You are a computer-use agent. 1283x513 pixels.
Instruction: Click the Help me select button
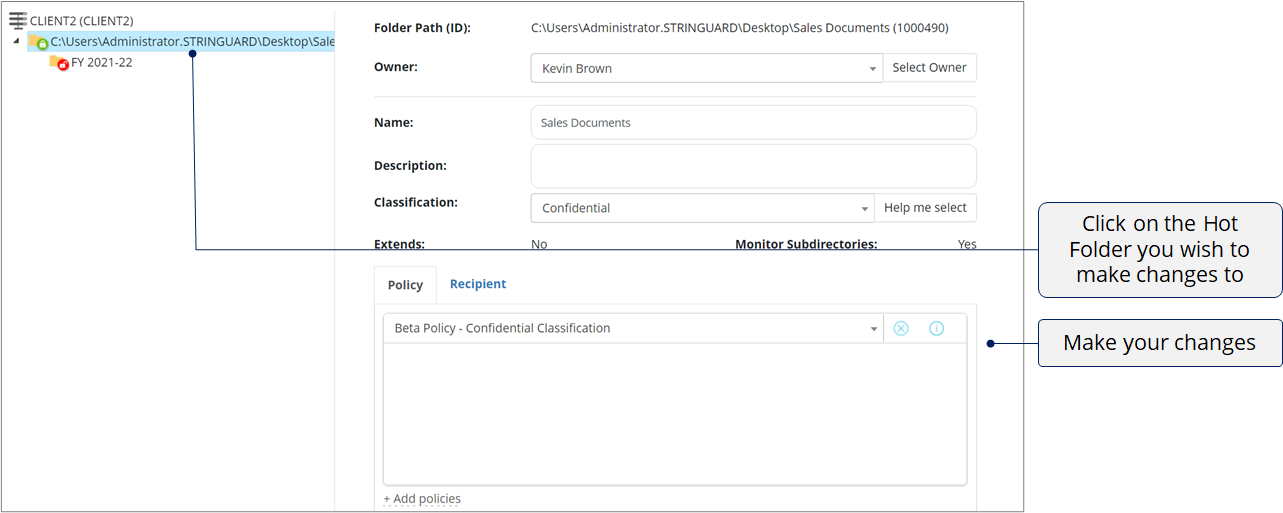(925, 208)
